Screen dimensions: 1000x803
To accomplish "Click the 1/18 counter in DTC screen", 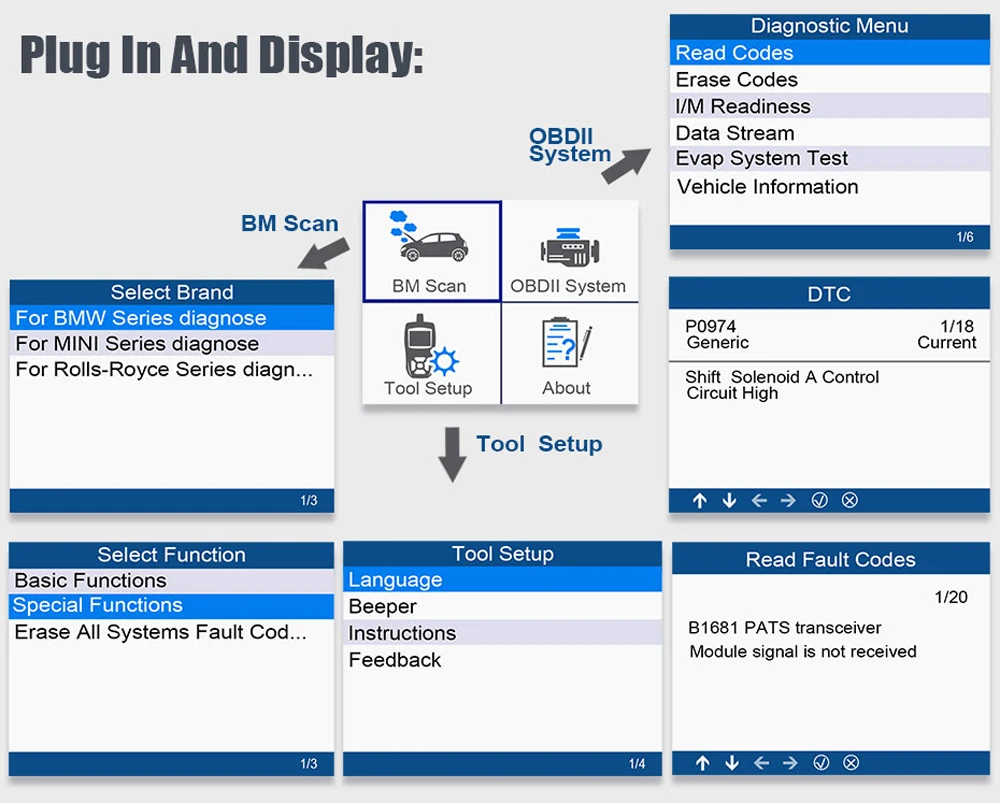I will click(x=957, y=326).
